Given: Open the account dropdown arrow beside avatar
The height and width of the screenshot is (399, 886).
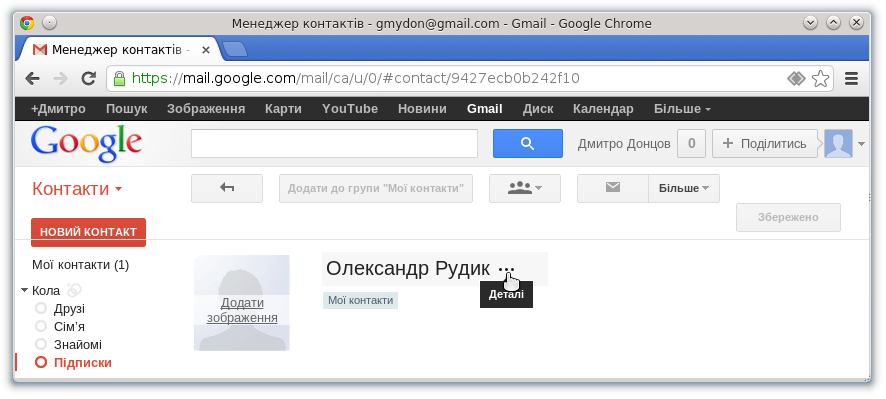Looking at the screenshot, I should (x=861, y=144).
